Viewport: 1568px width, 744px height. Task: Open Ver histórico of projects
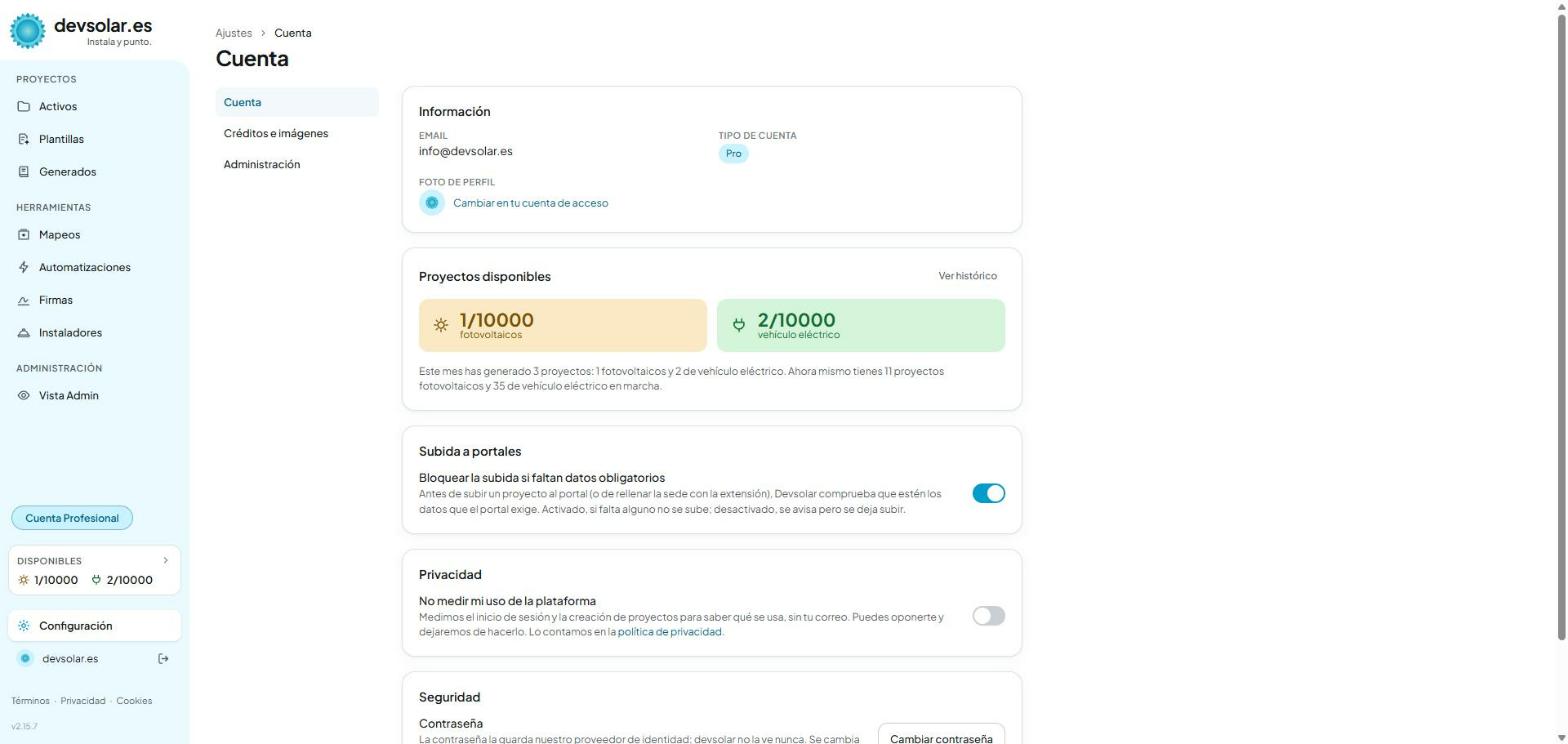coord(967,276)
